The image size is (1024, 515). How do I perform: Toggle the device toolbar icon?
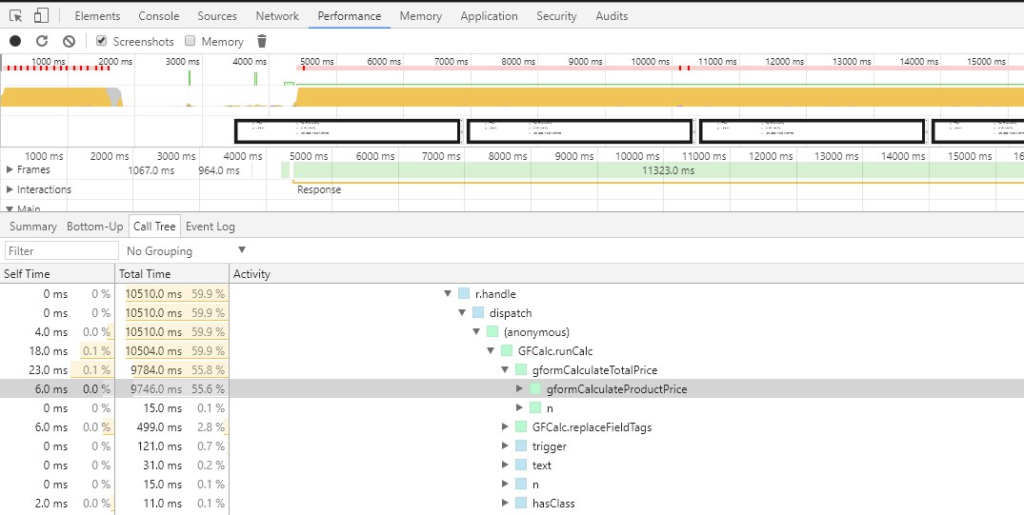[x=41, y=16]
